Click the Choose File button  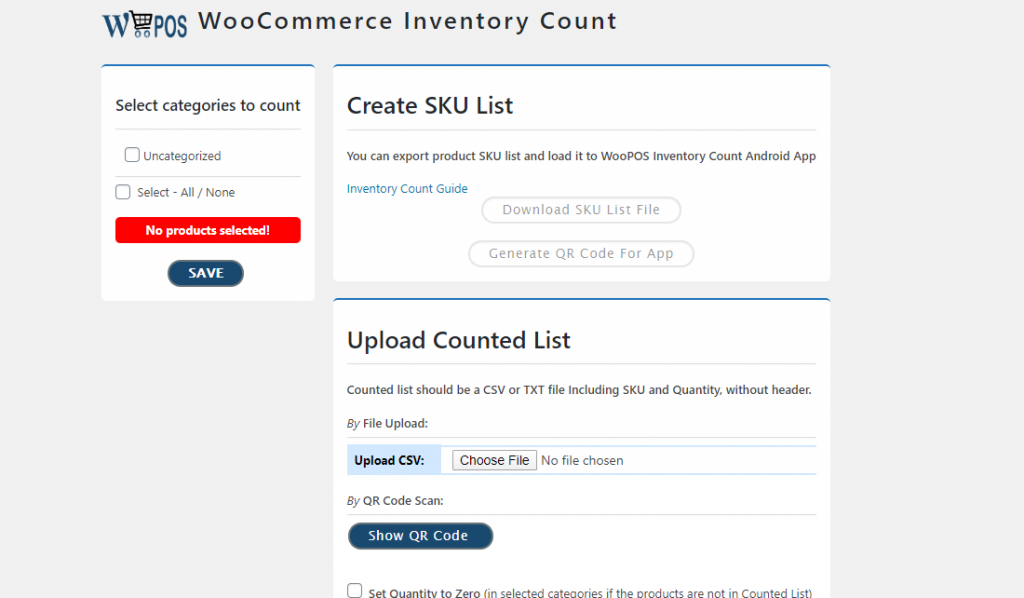pos(494,460)
